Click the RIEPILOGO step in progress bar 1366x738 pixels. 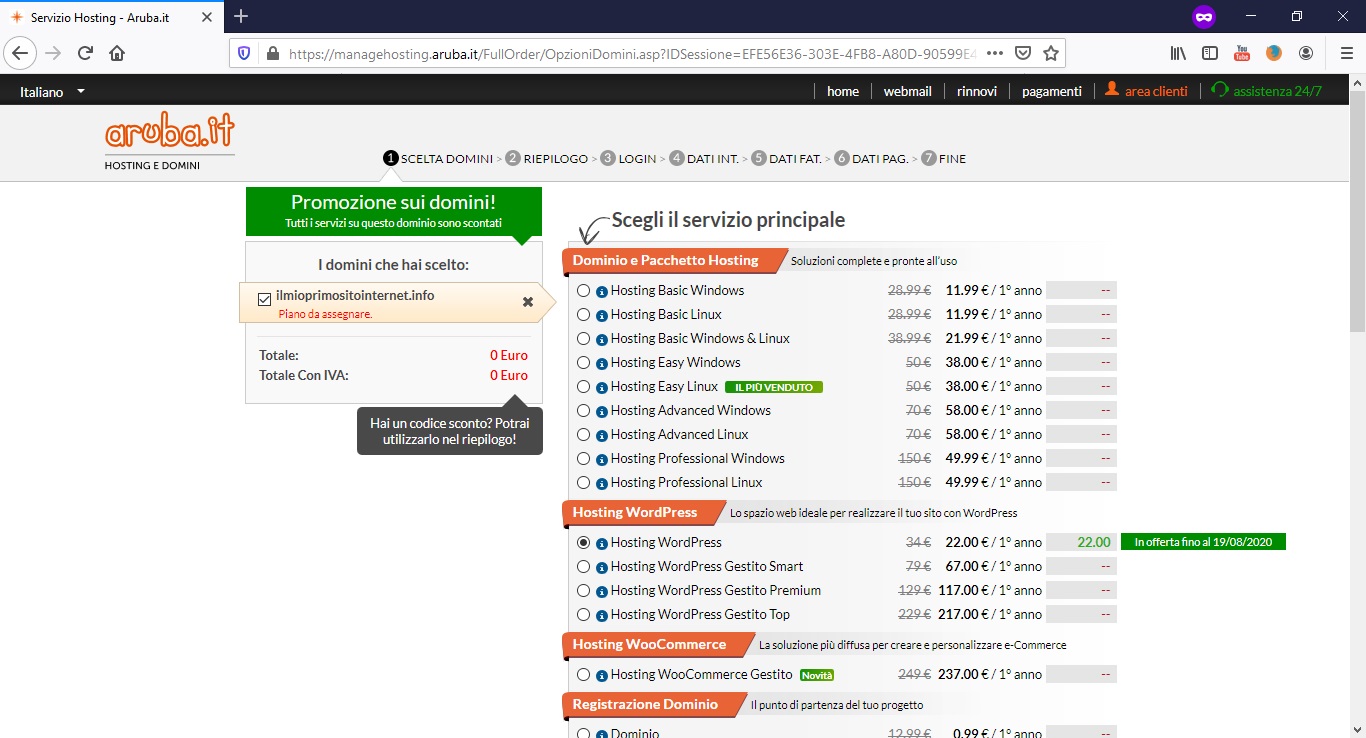[547, 158]
